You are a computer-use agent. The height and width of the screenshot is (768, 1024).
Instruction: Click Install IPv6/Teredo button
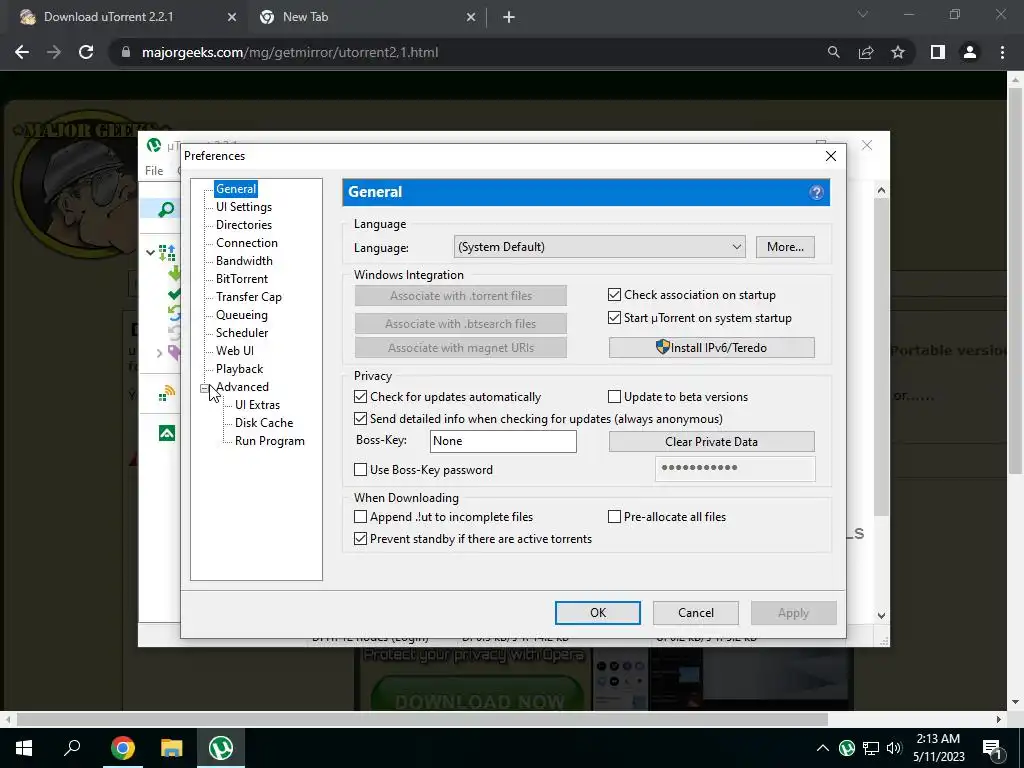click(711, 347)
